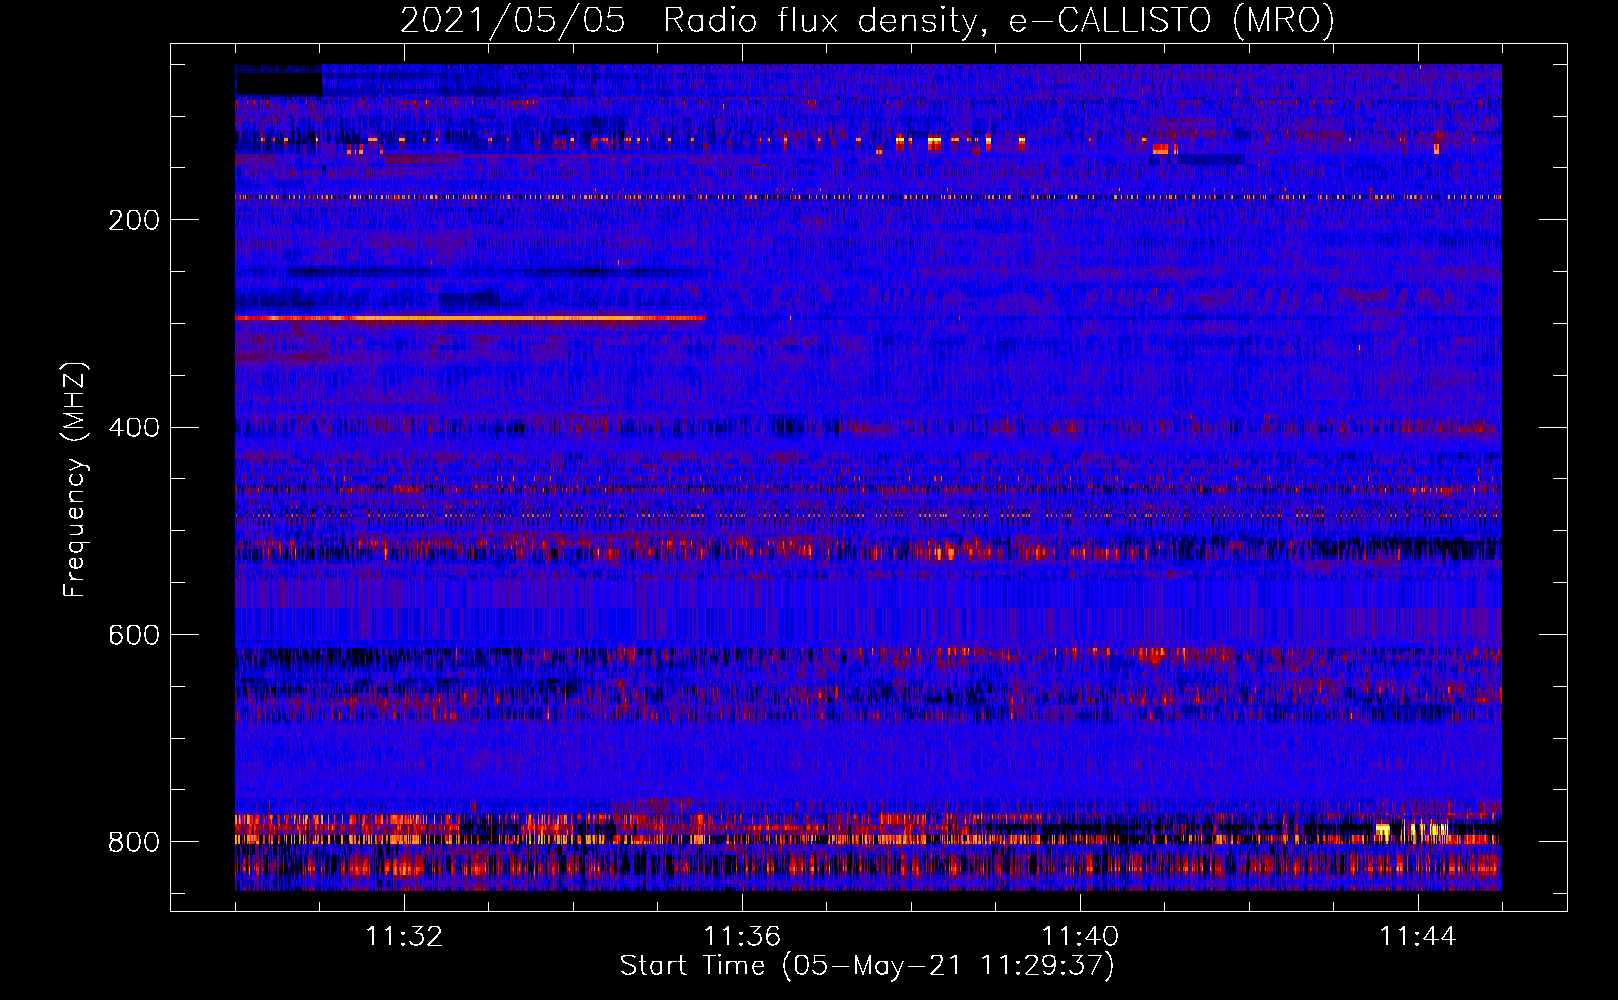This screenshot has width=1618, height=1000.
Task: Click the 400 frequency tick label
Action: coord(134,428)
